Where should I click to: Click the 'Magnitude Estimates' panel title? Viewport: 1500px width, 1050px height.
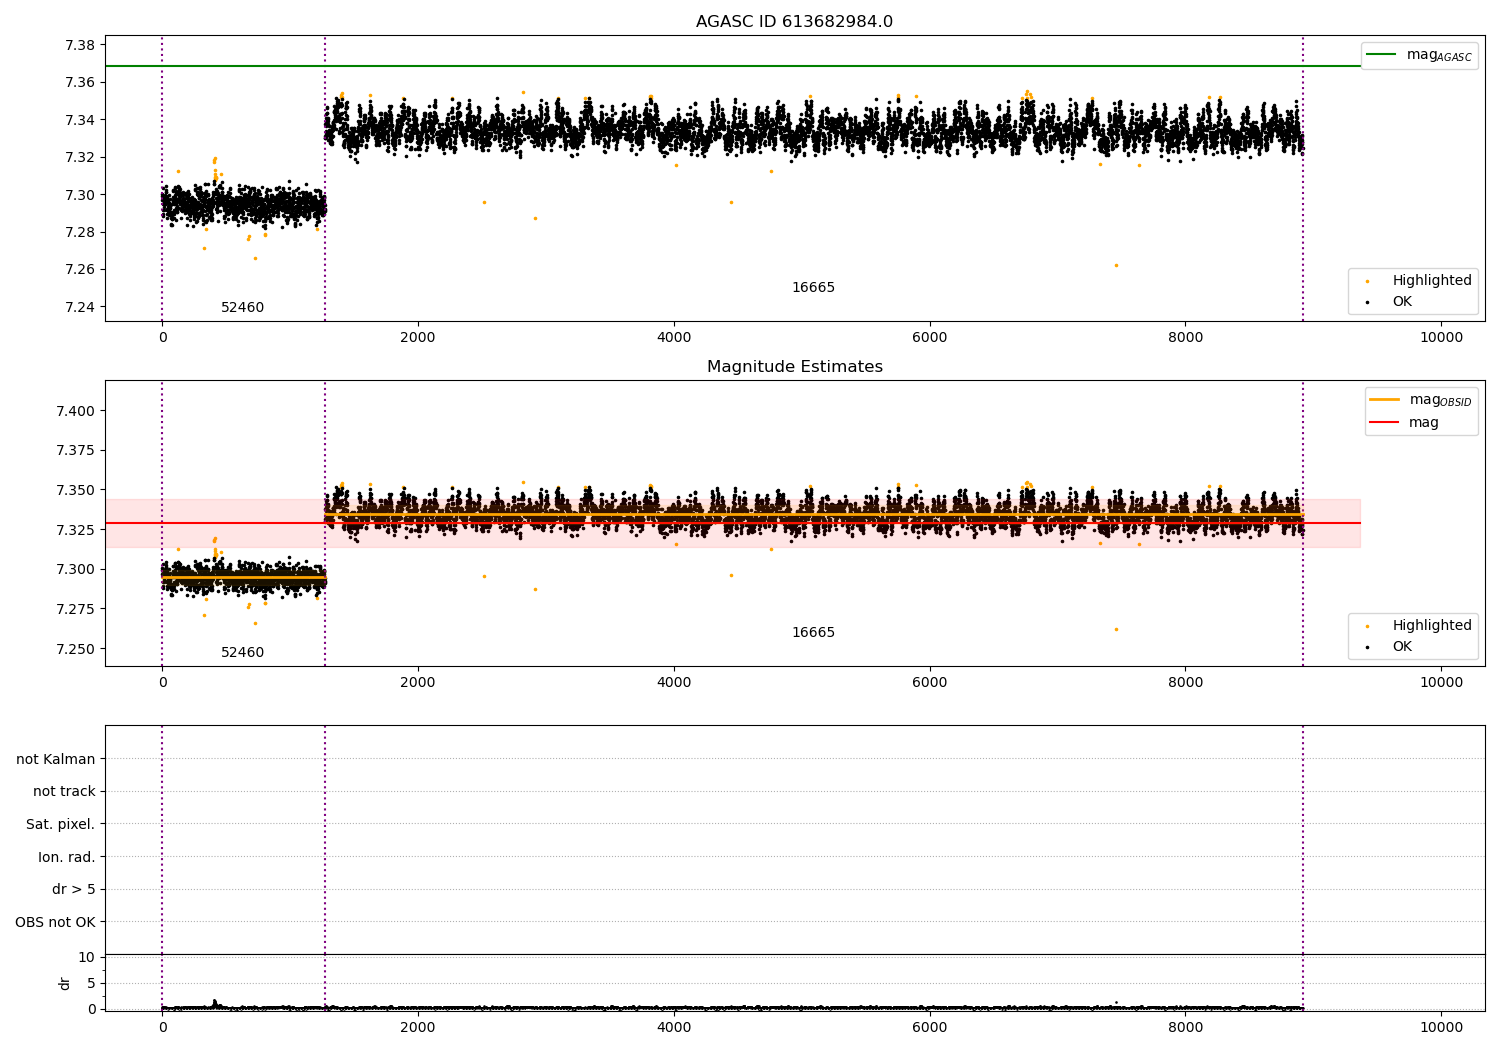(794, 367)
